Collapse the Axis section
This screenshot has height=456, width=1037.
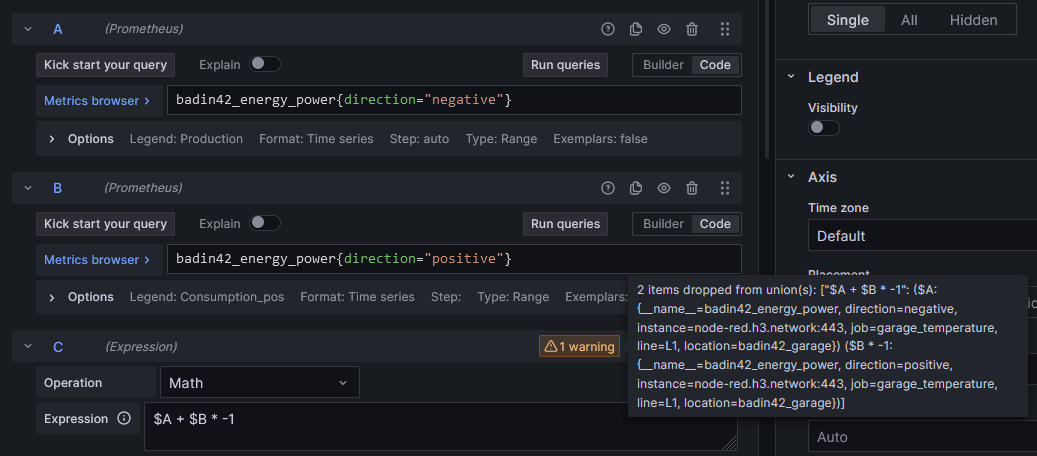791,177
